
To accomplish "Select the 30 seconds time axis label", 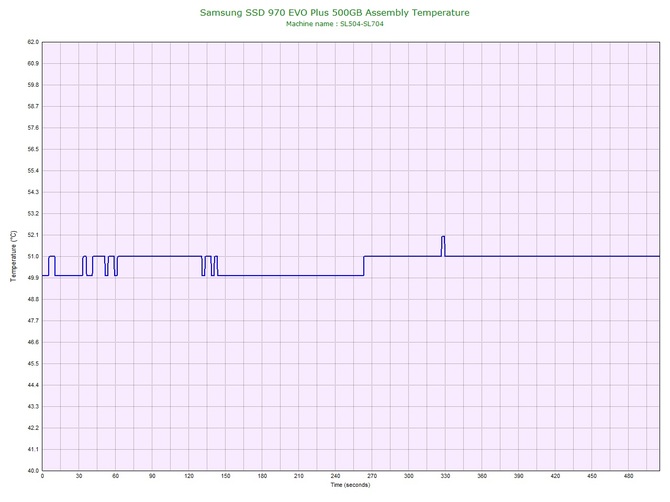I will point(79,476).
